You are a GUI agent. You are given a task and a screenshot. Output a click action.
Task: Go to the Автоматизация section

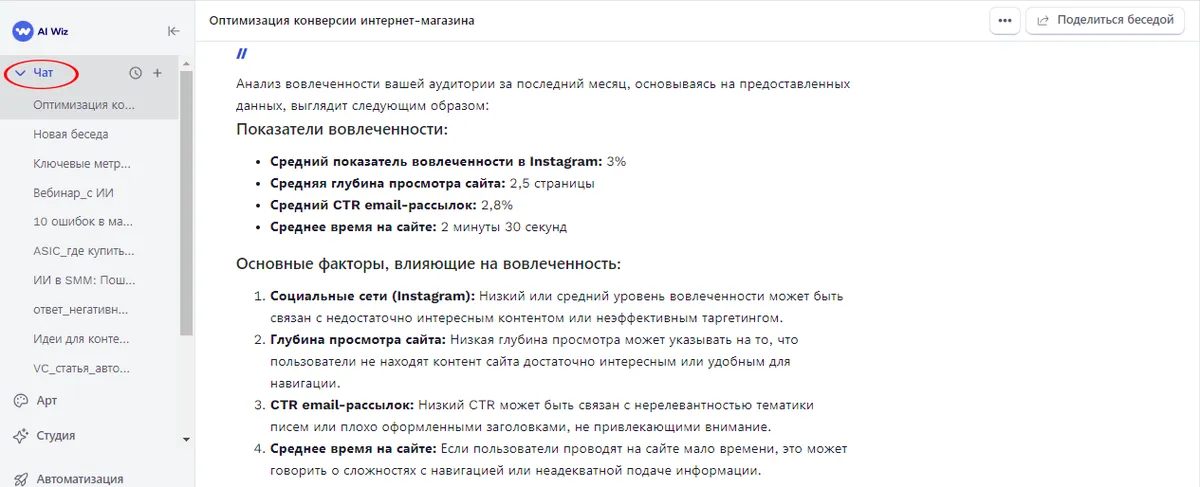tap(80, 478)
